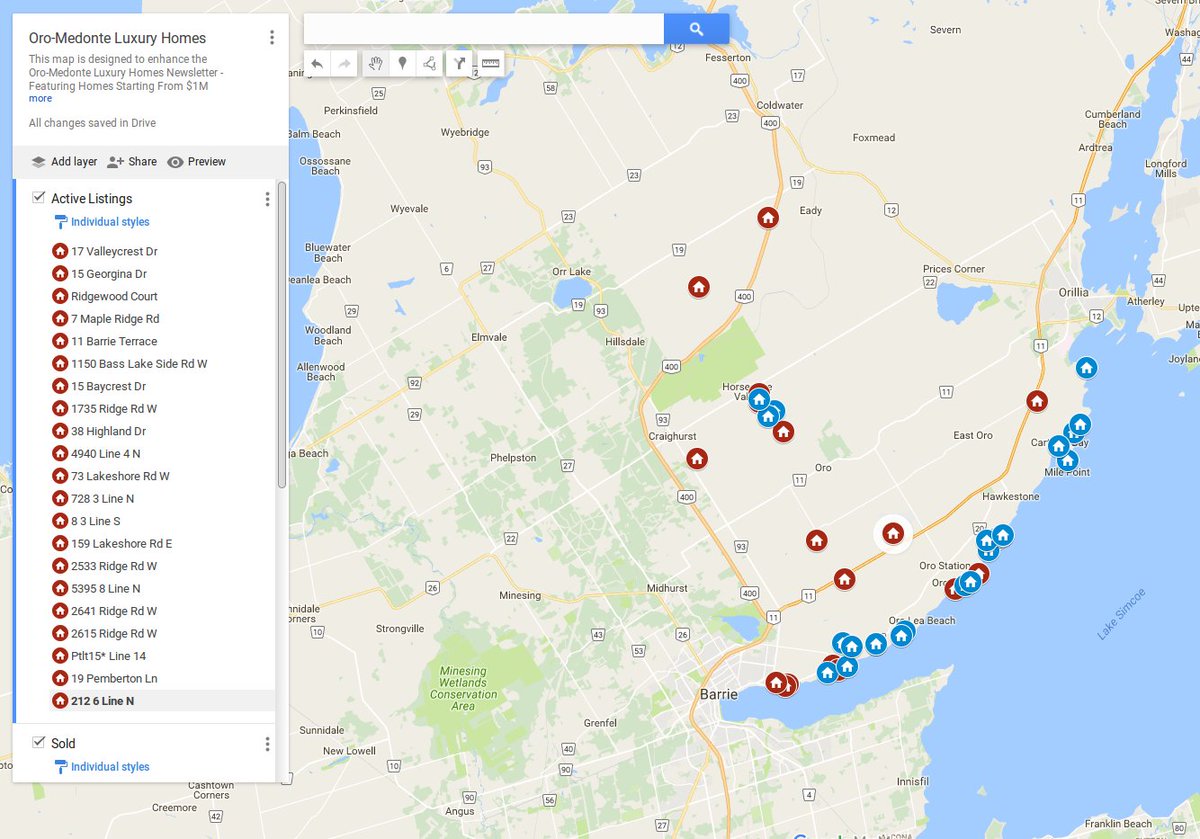Click the blue house marker at Mile Point

tap(1068, 460)
